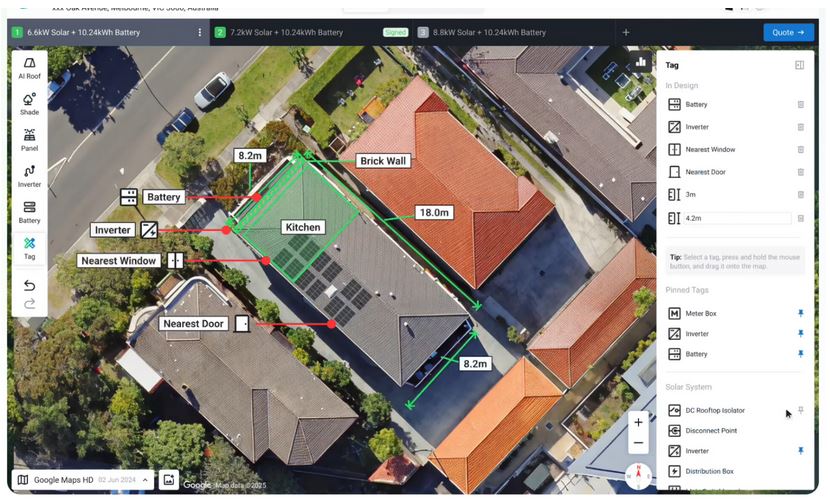Collapse the Tag side panel
Image resolution: width=830 pixels, height=500 pixels.
799,65
